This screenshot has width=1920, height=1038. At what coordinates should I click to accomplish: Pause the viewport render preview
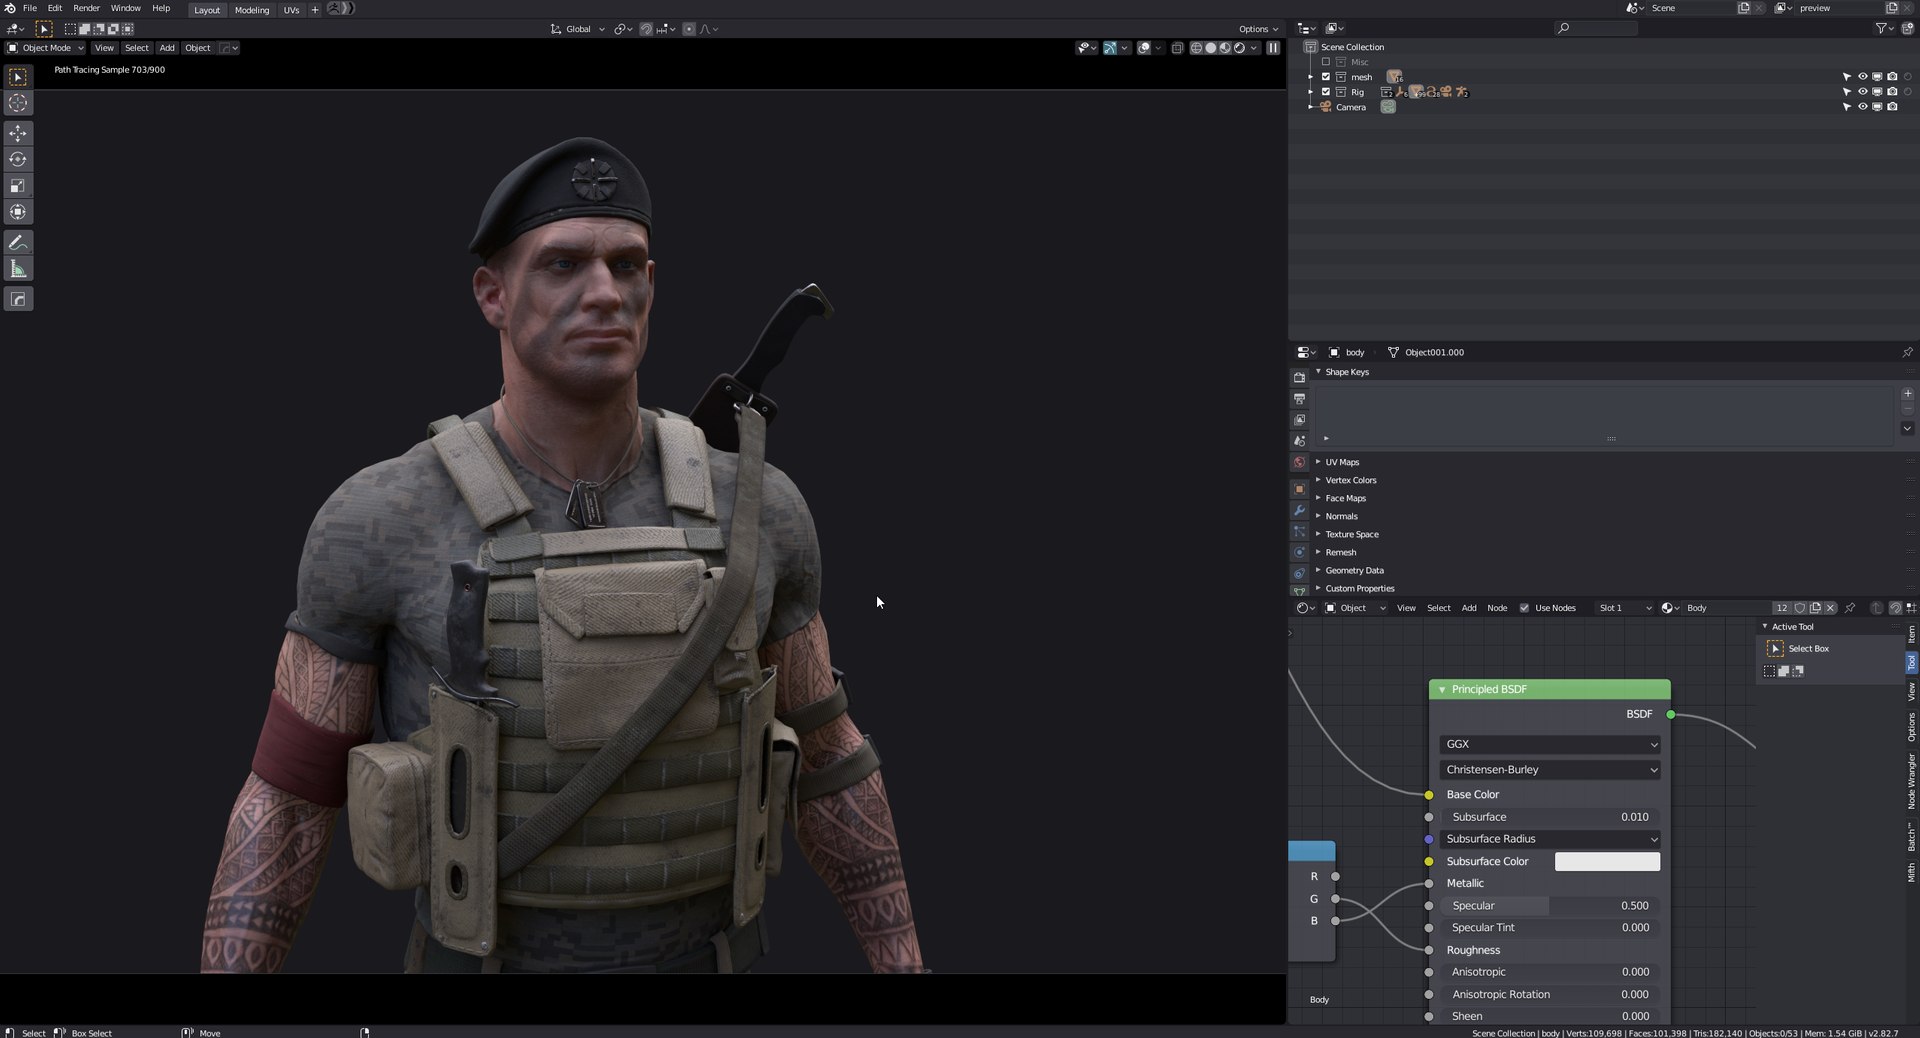tap(1273, 48)
